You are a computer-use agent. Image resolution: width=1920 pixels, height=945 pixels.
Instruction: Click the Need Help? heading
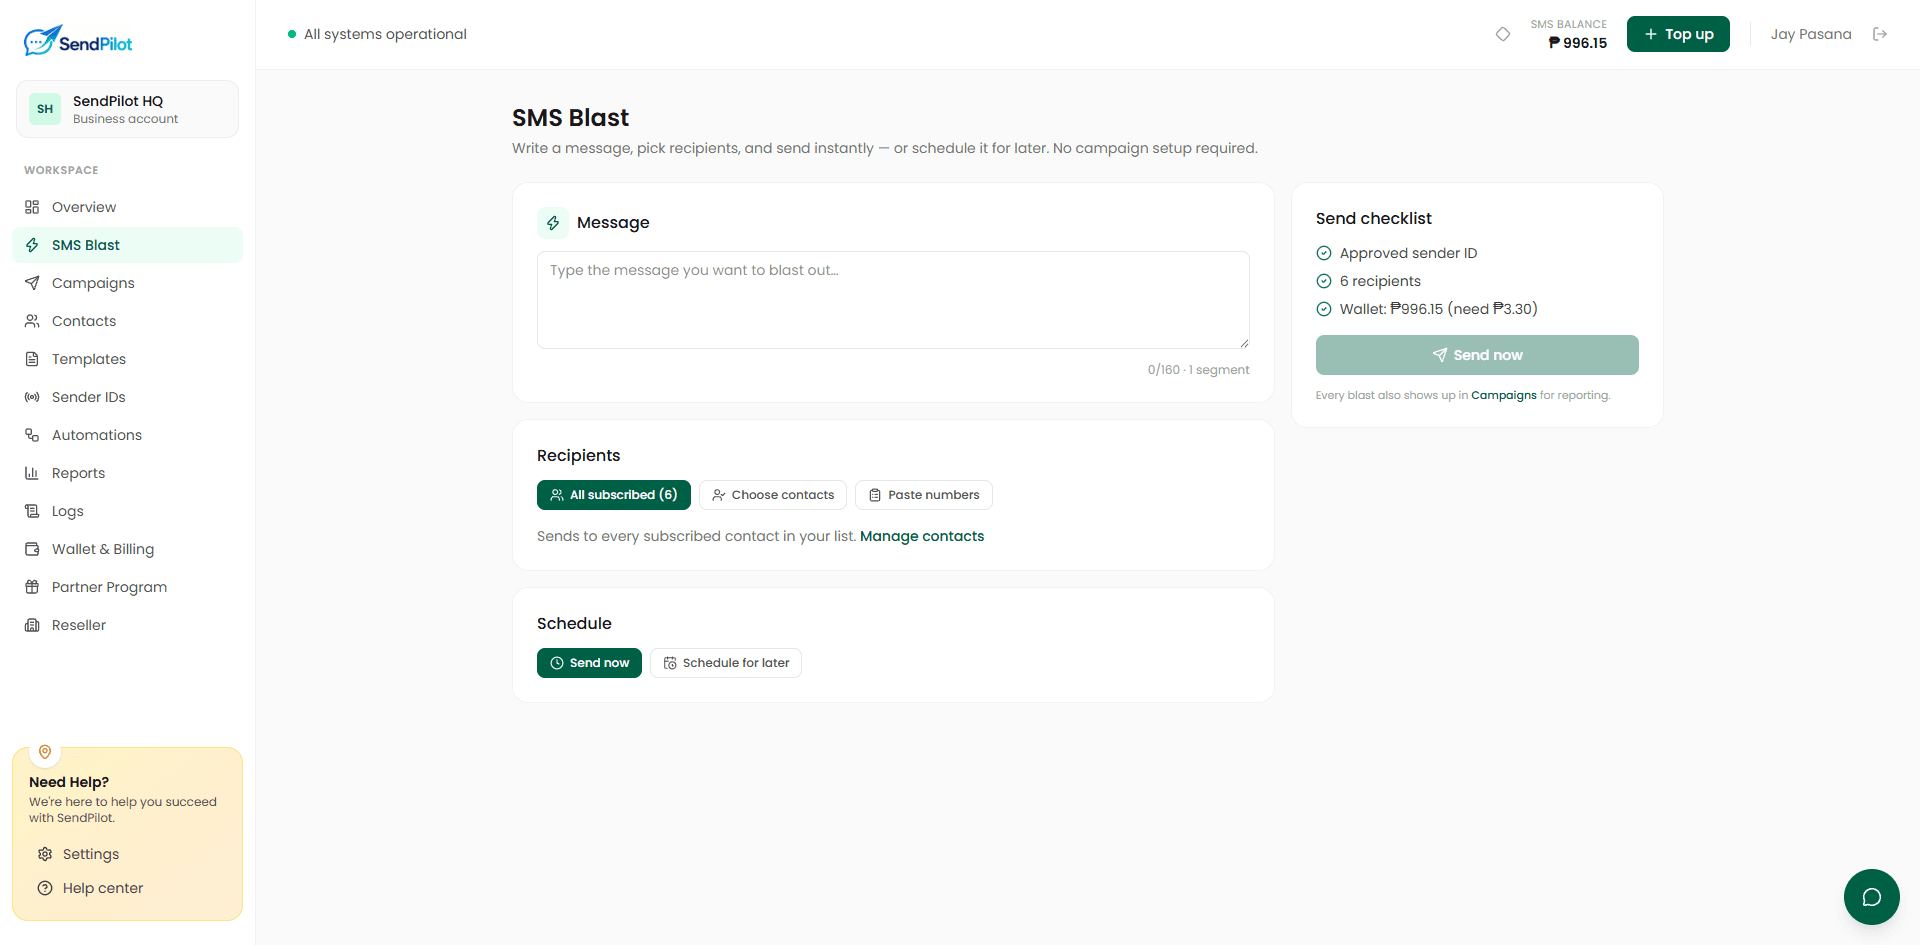pyautogui.click(x=69, y=782)
